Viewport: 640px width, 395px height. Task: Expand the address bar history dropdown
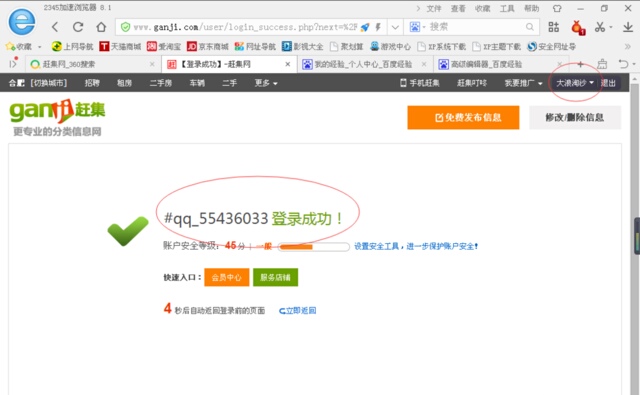[x=395, y=27]
